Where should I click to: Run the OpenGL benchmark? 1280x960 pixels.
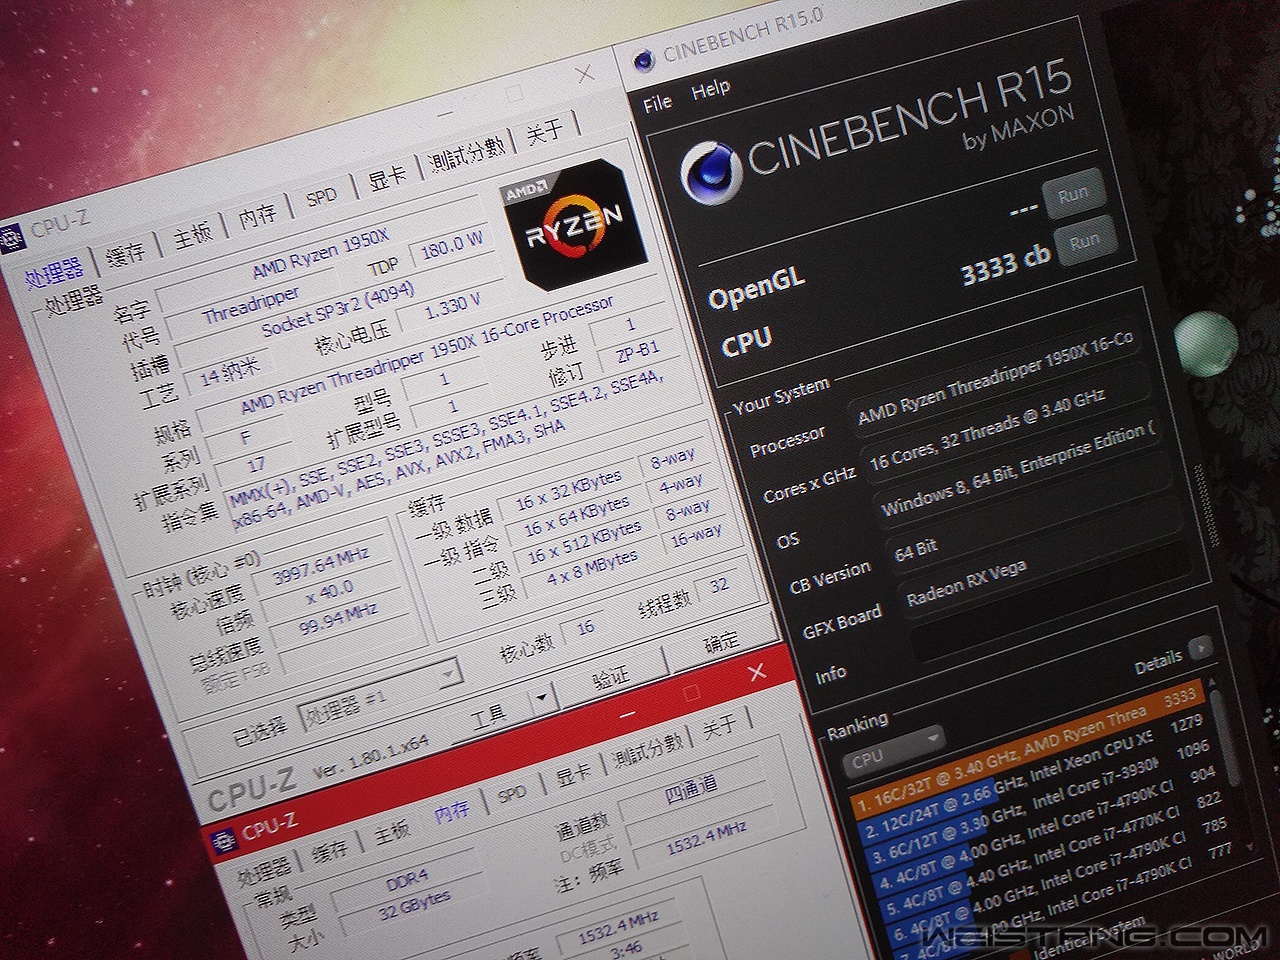[1072, 194]
